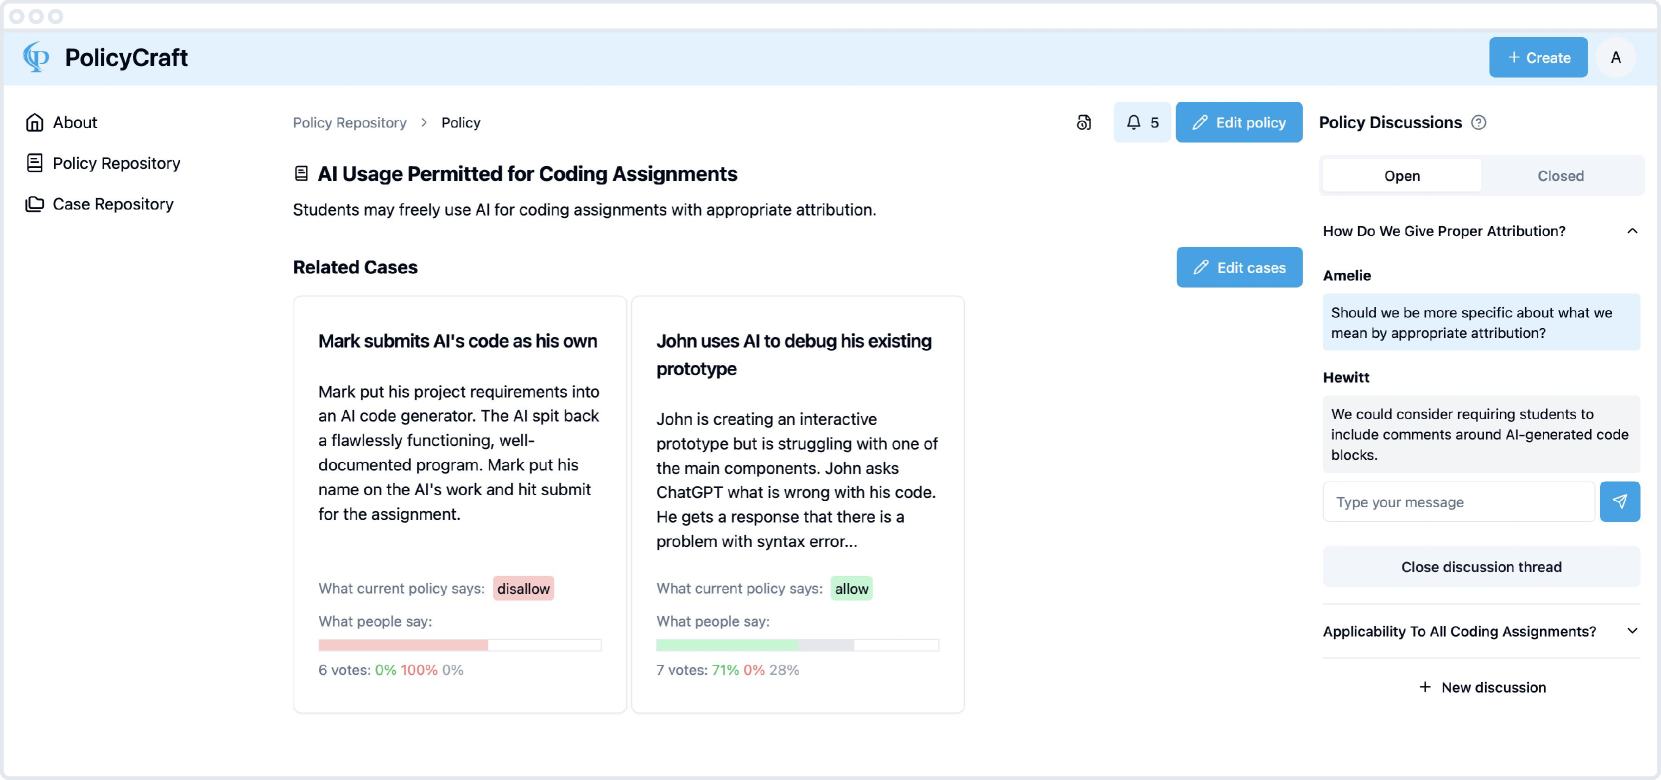Expand 'Applicability To All Coding Assignments?' discussion
This screenshot has height=780, width=1661.
pyautogui.click(x=1632, y=631)
